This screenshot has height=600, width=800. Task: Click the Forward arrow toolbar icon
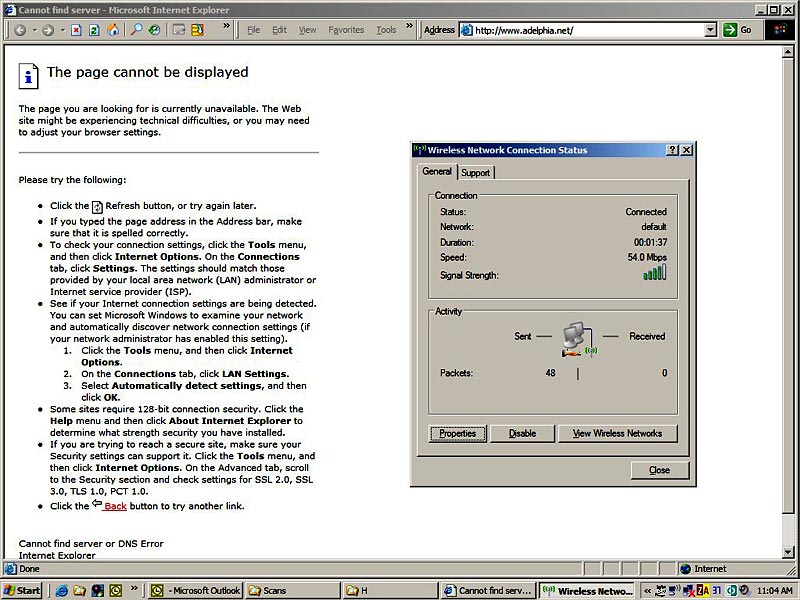[47, 30]
